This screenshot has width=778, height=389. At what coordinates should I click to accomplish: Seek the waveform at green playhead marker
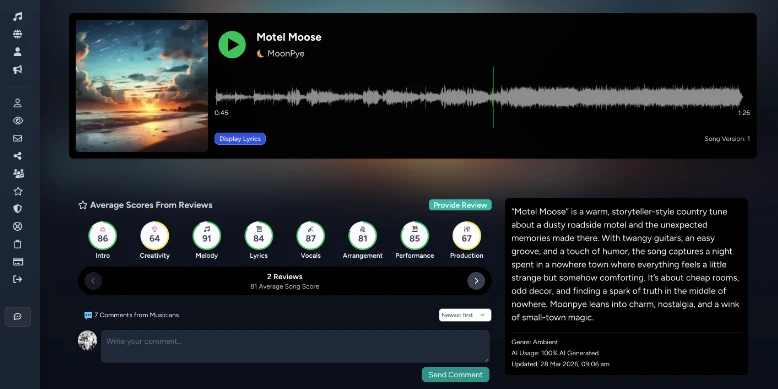pyautogui.click(x=493, y=97)
